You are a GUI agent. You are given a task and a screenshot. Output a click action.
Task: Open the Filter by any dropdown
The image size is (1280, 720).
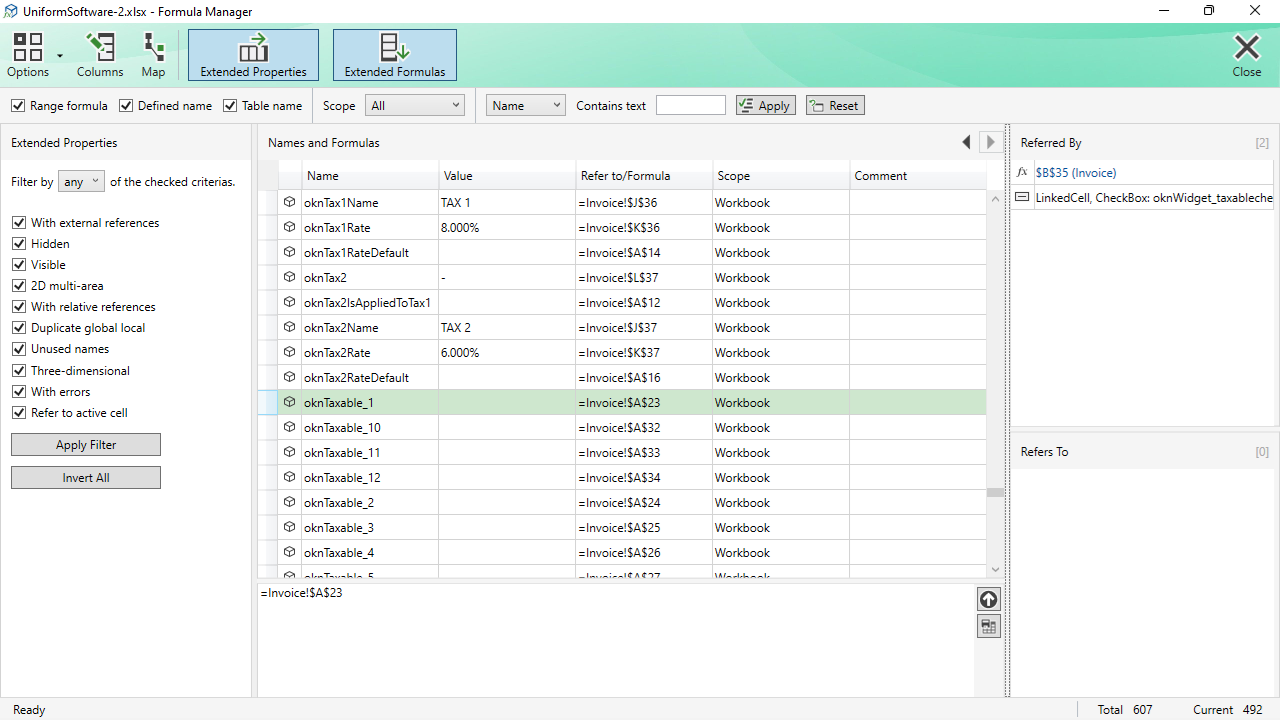[x=81, y=181]
